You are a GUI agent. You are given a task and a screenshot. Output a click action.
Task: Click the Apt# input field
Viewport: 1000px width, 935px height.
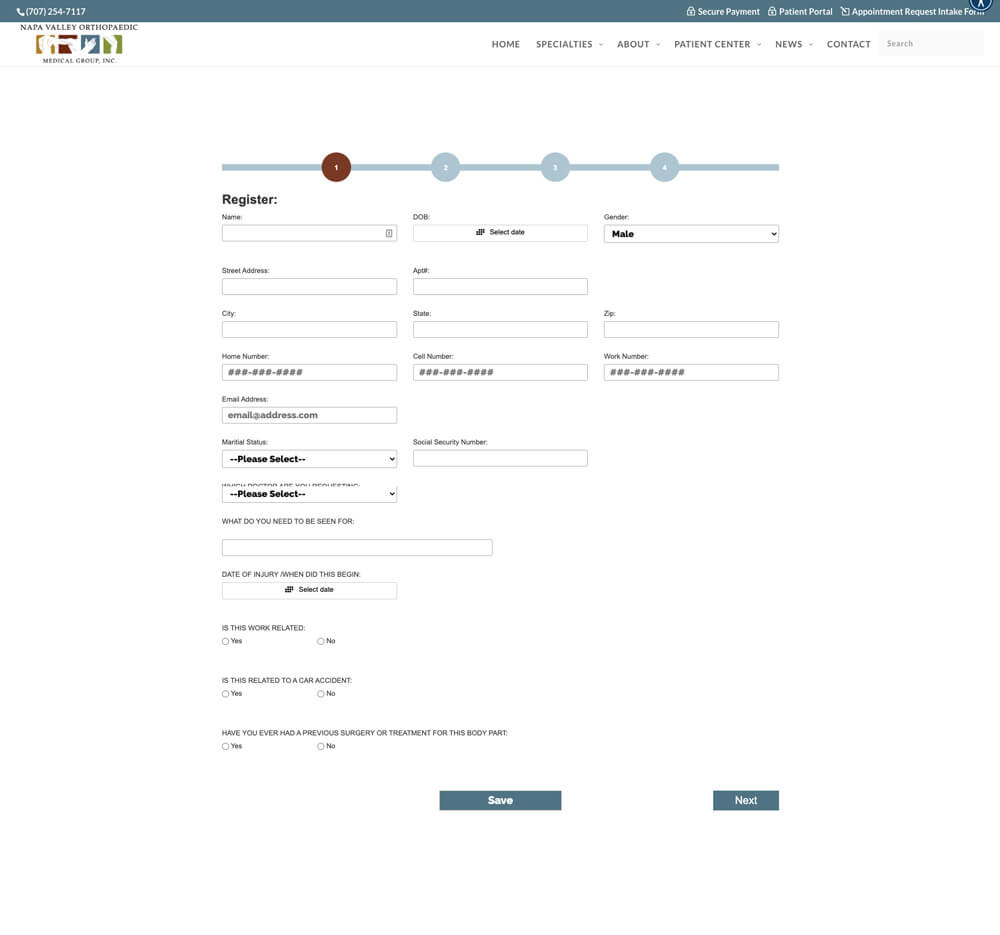[x=500, y=286]
